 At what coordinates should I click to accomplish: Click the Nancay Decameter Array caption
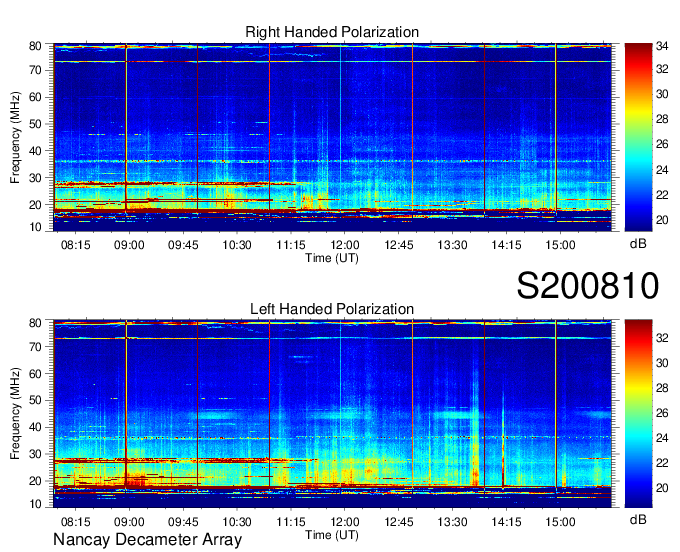pyautogui.click(x=147, y=540)
